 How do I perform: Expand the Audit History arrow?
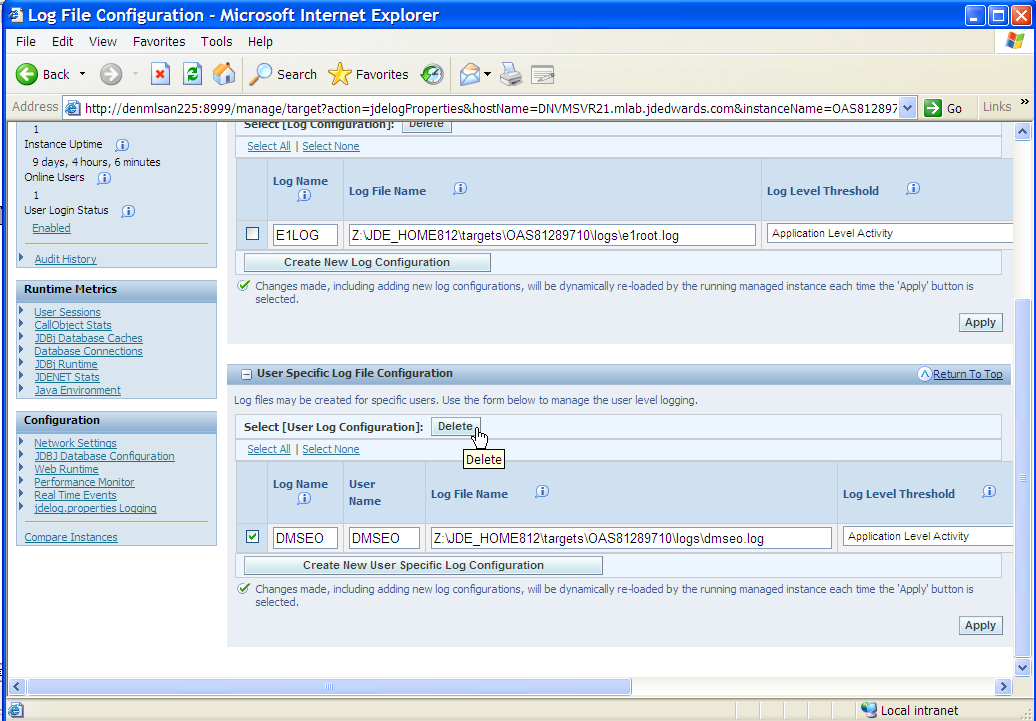21,258
